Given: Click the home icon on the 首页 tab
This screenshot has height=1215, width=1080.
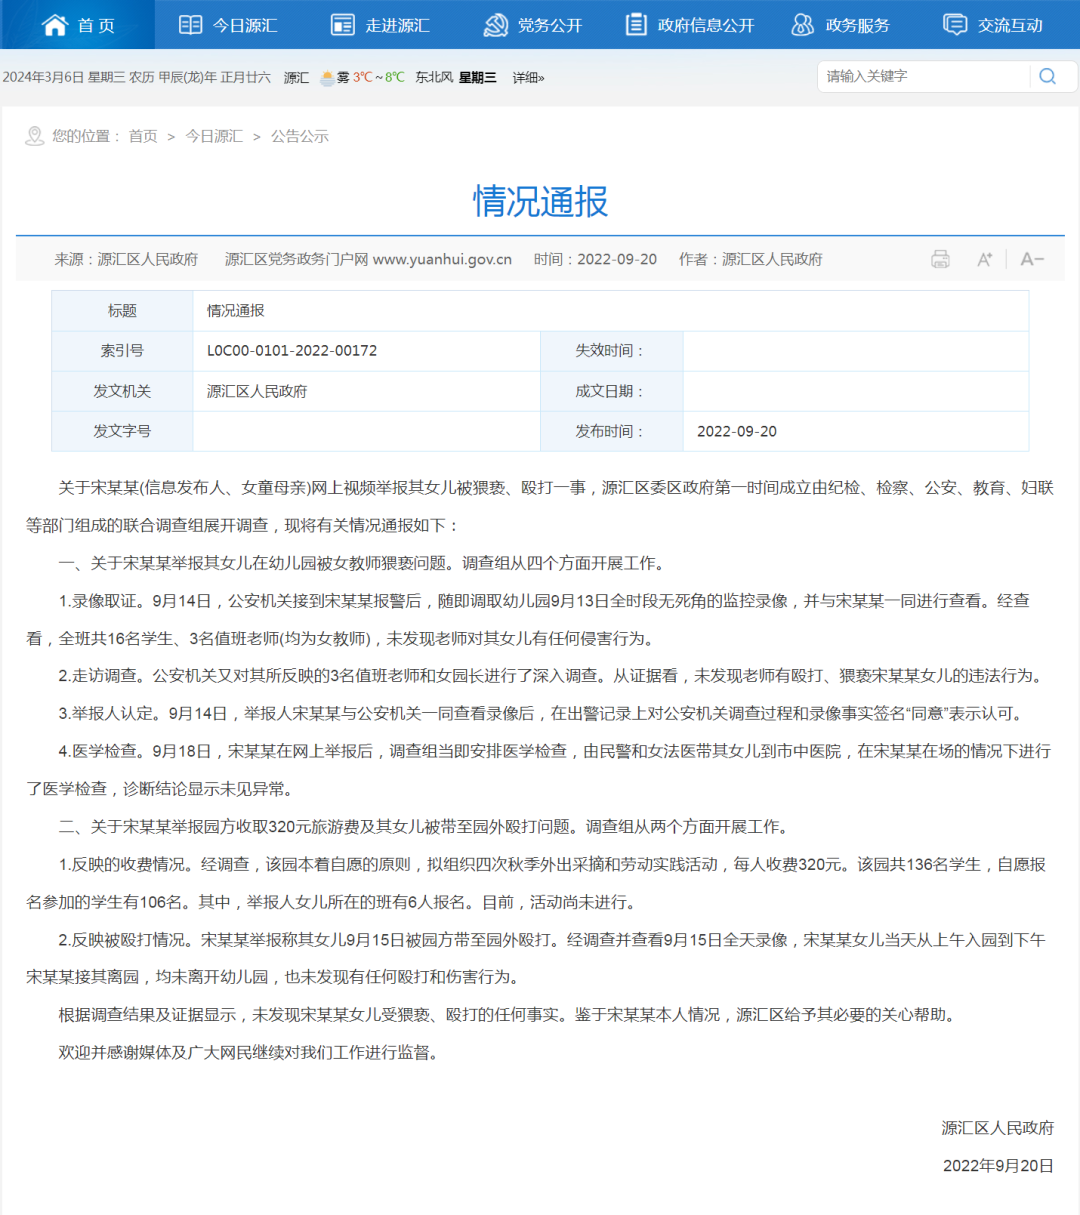Looking at the screenshot, I should point(55,24).
